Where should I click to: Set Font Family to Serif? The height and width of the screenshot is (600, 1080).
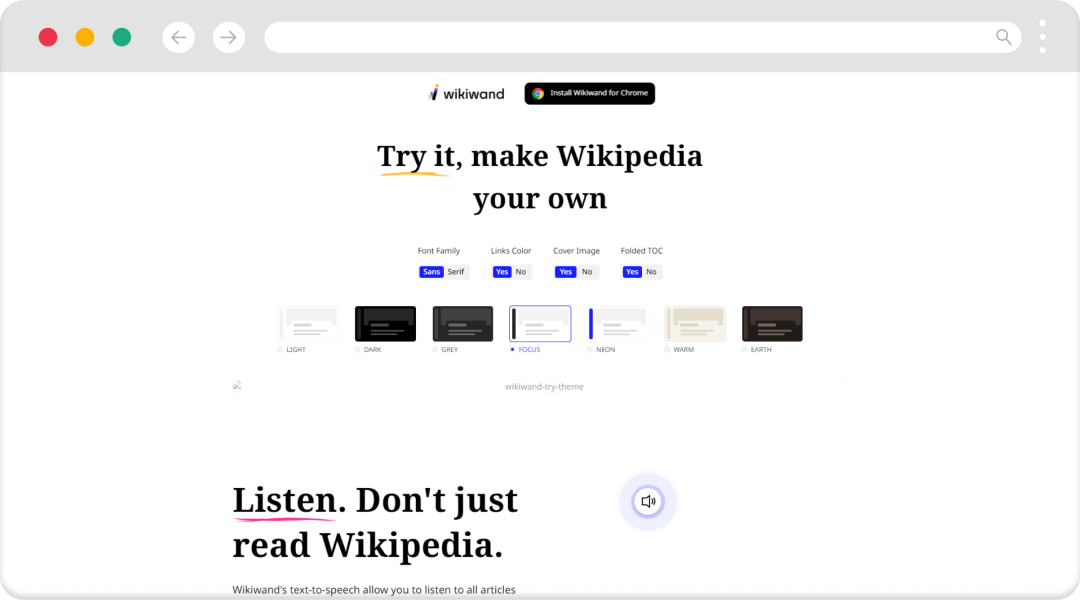click(x=456, y=272)
